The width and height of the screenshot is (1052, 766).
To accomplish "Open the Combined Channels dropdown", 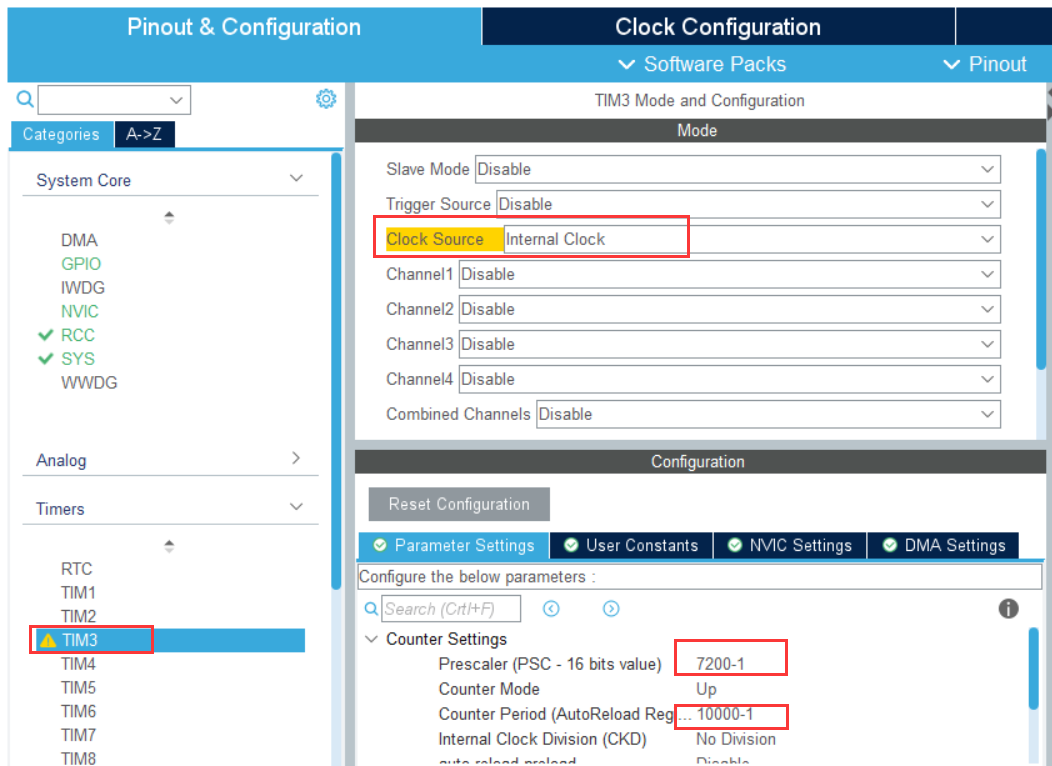I will click(768, 414).
